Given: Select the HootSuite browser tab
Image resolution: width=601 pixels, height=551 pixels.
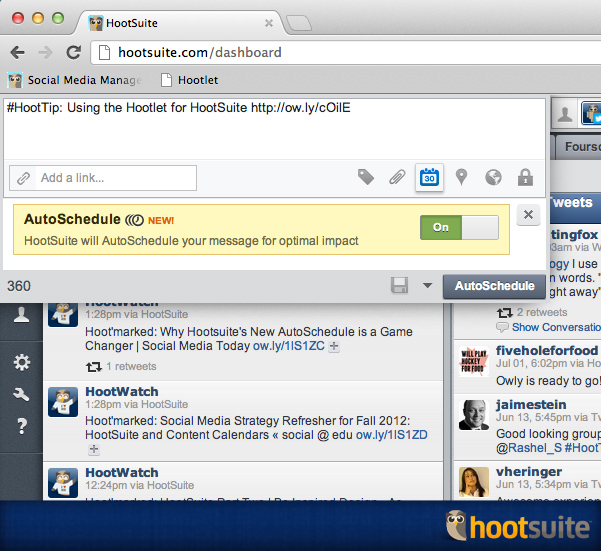Looking at the screenshot, I should coord(180,23).
